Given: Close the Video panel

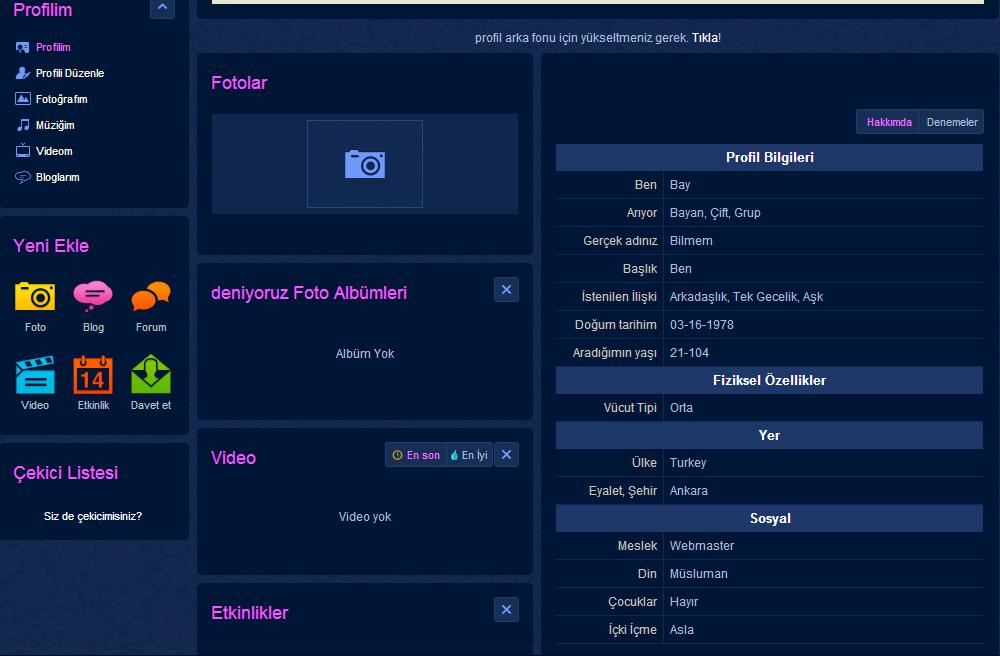Looking at the screenshot, I should coord(506,455).
